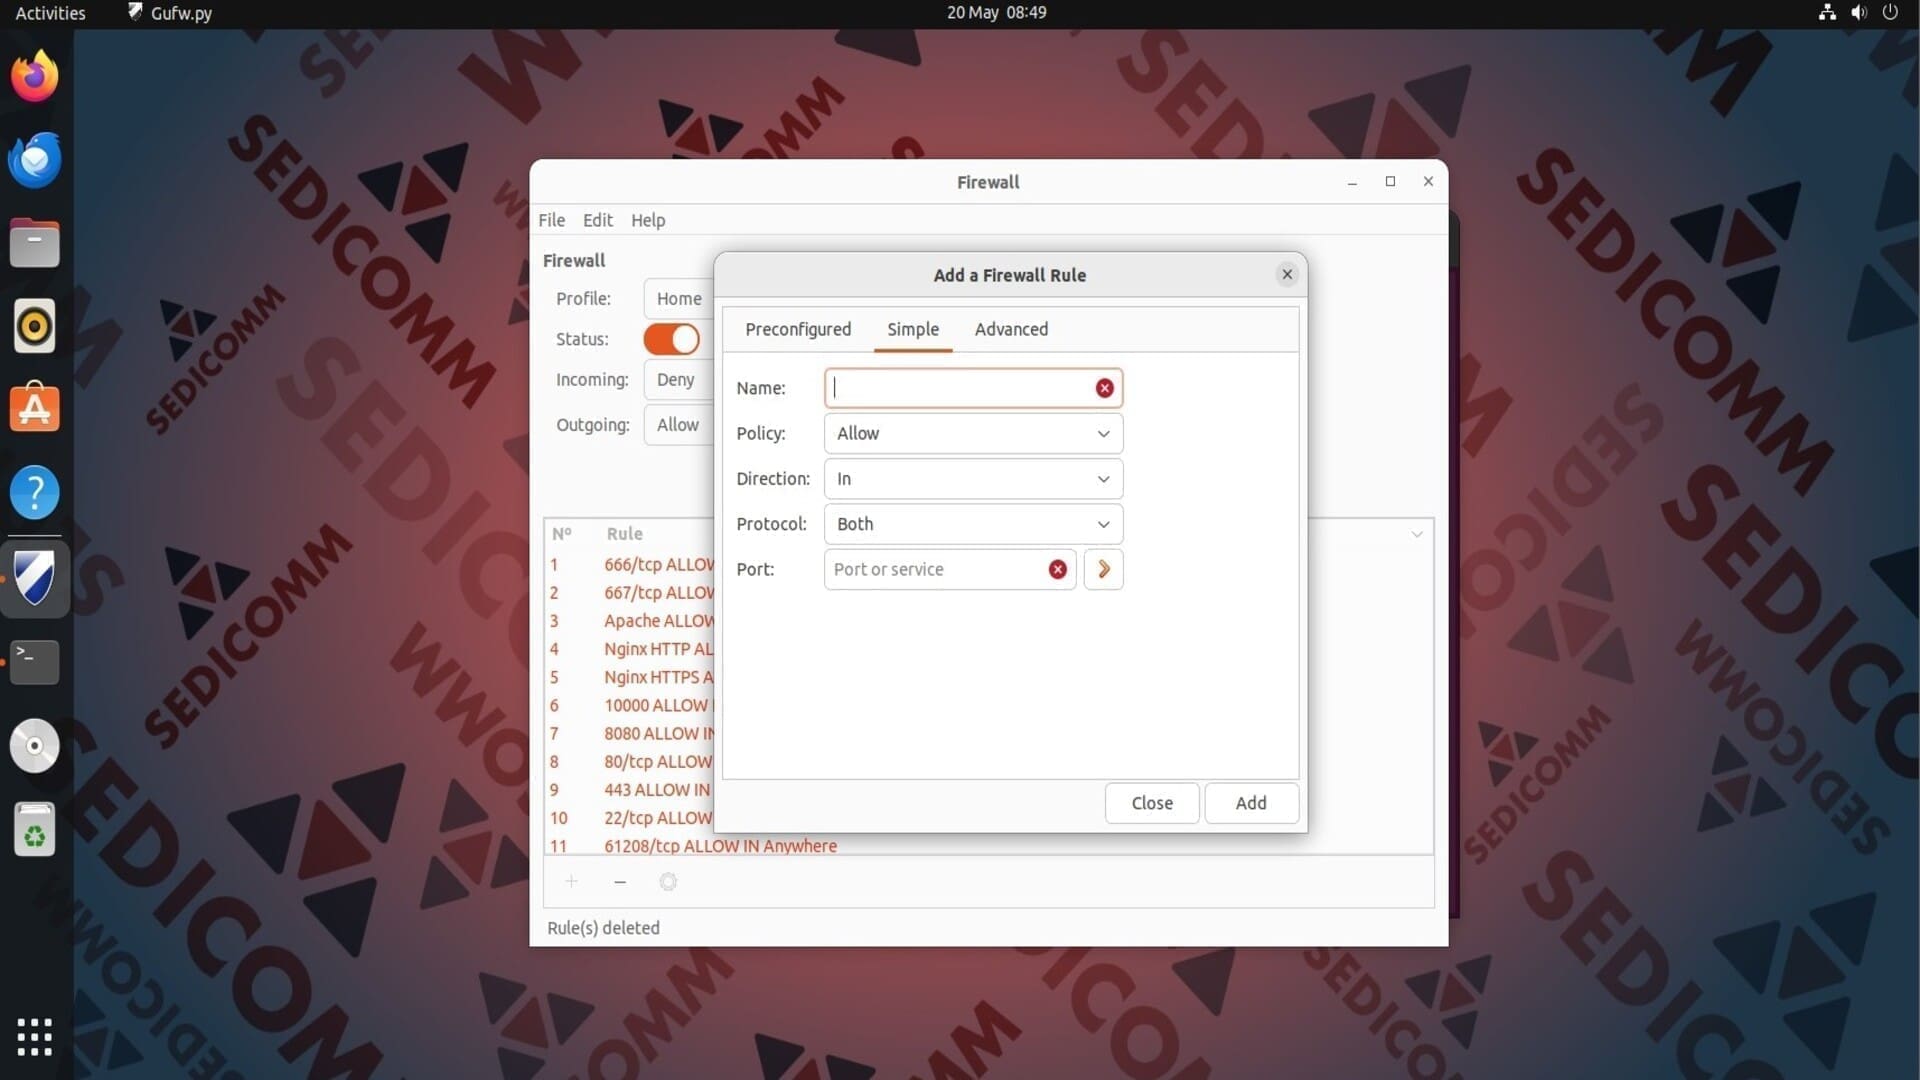
Task: Open Firefox from the dock
Action: click(x=35, y=77)
